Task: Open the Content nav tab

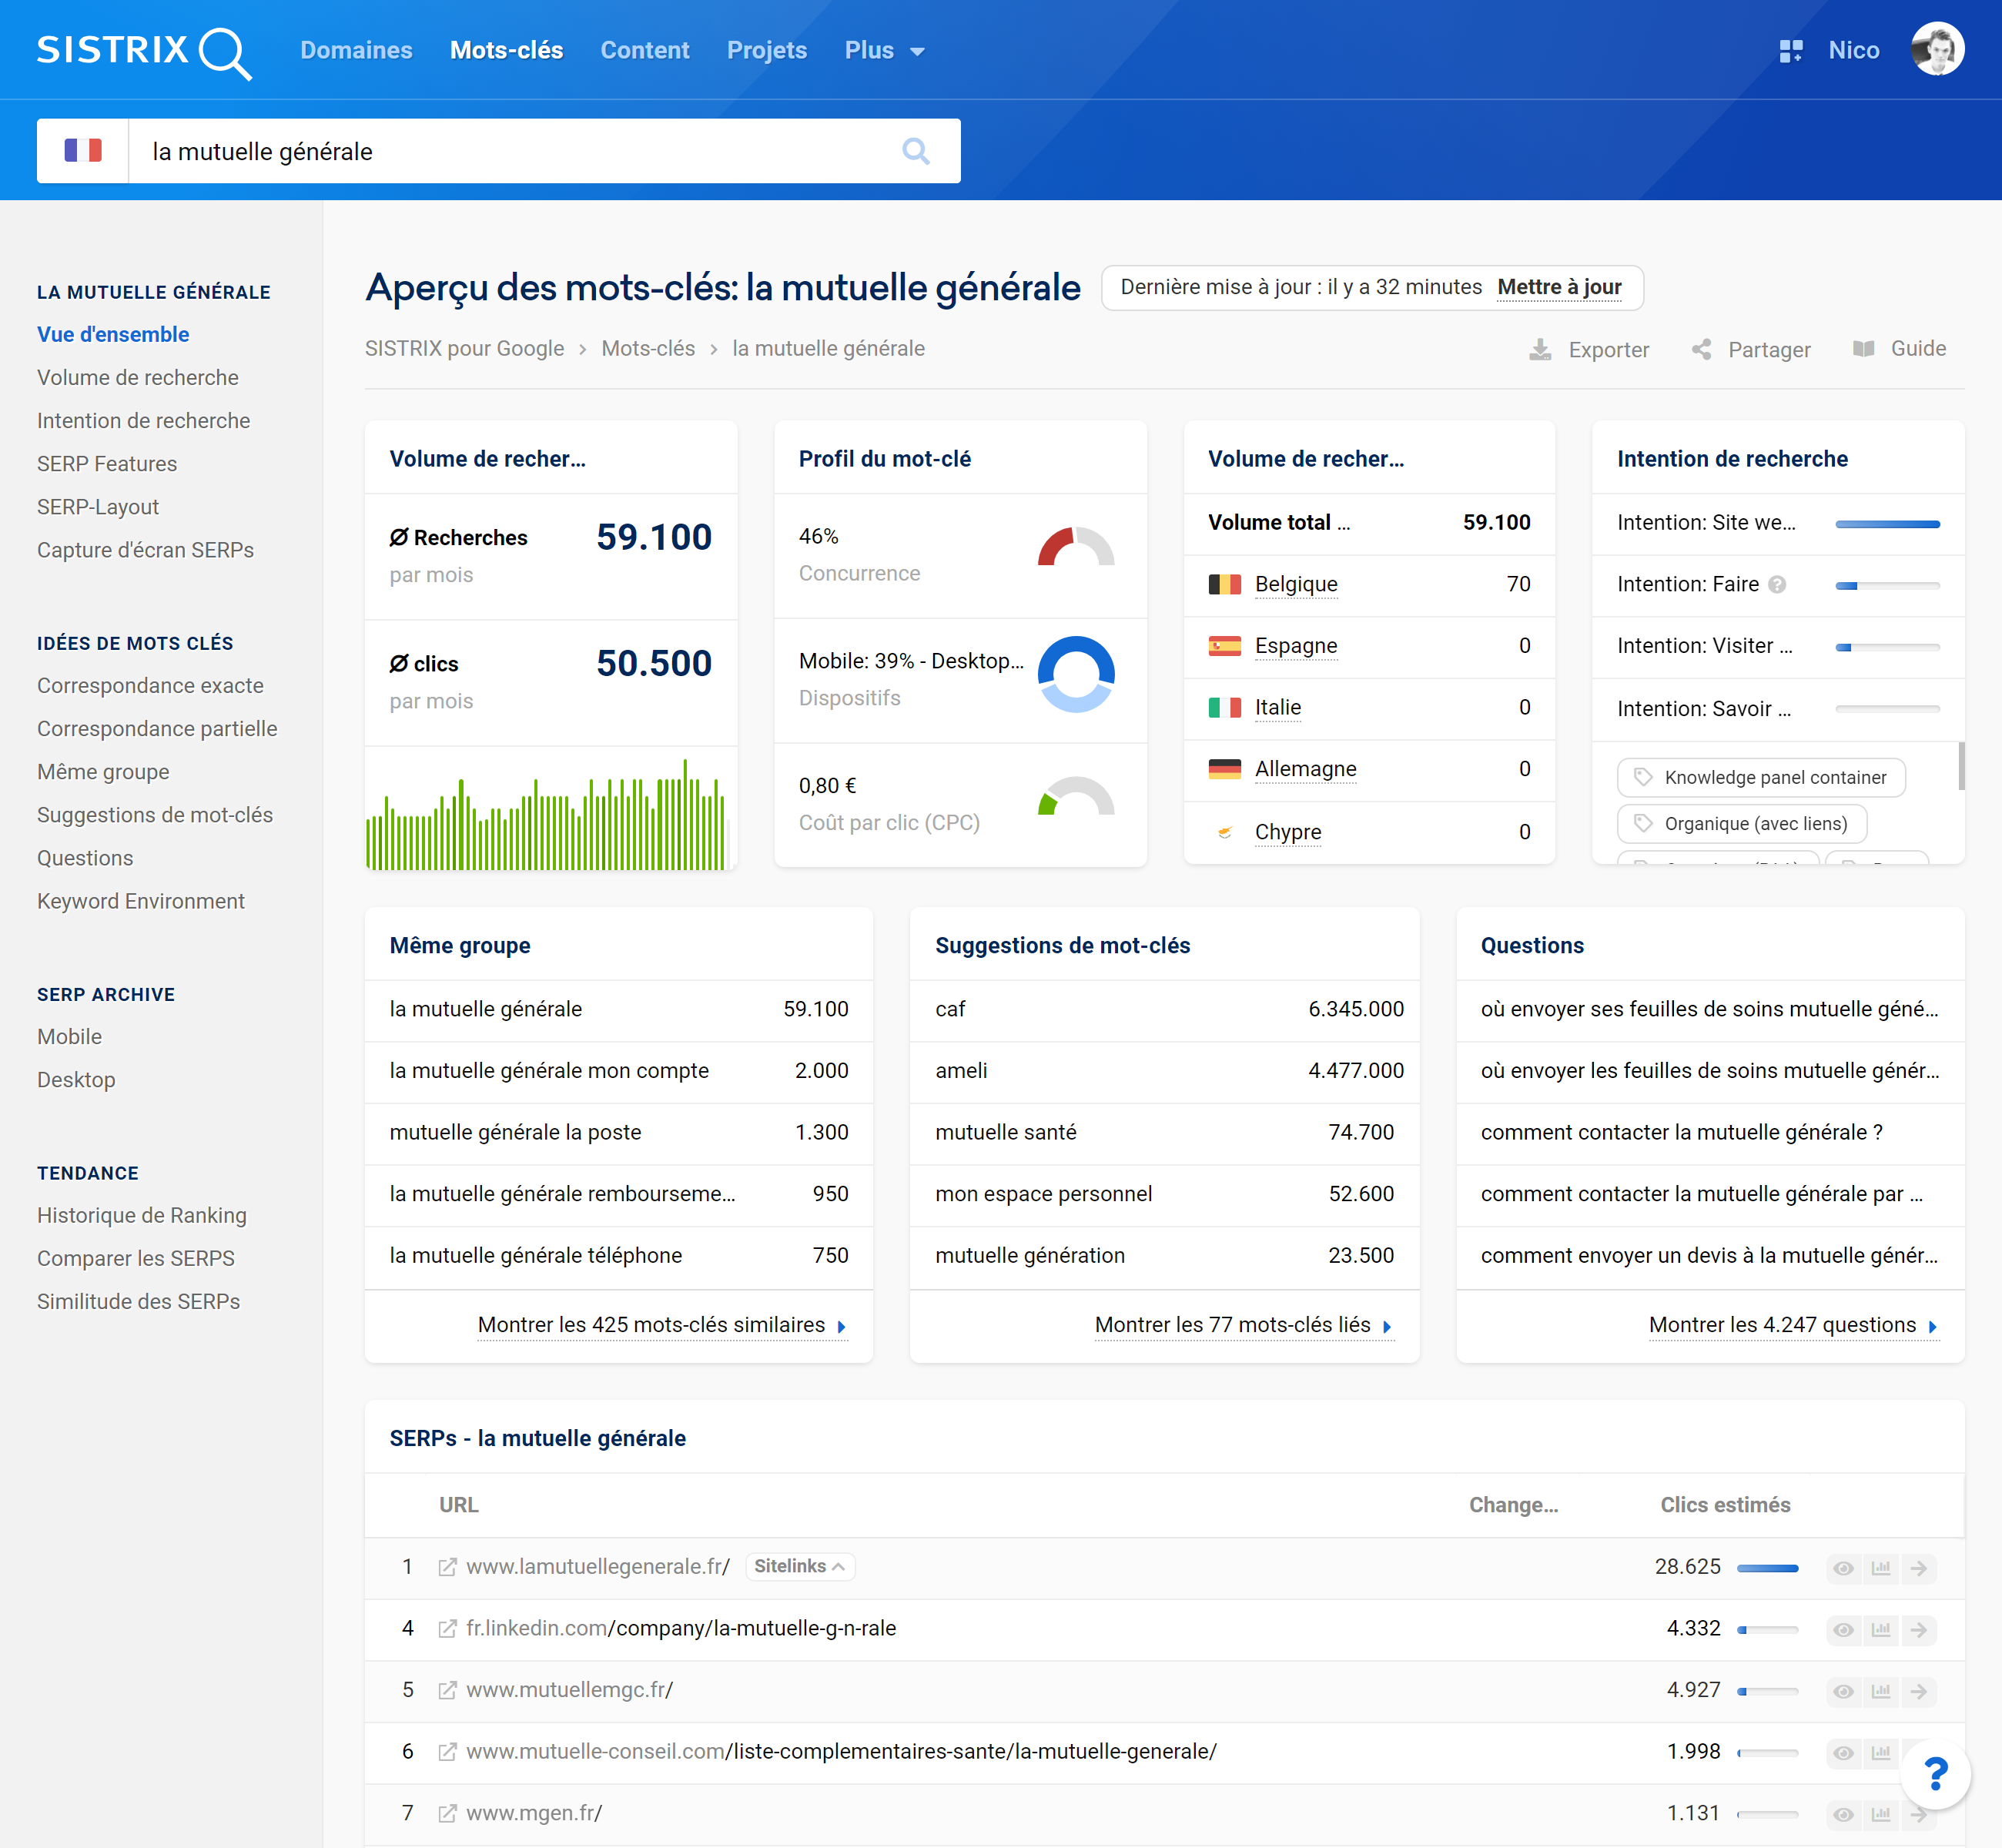Action: point(644,51)
